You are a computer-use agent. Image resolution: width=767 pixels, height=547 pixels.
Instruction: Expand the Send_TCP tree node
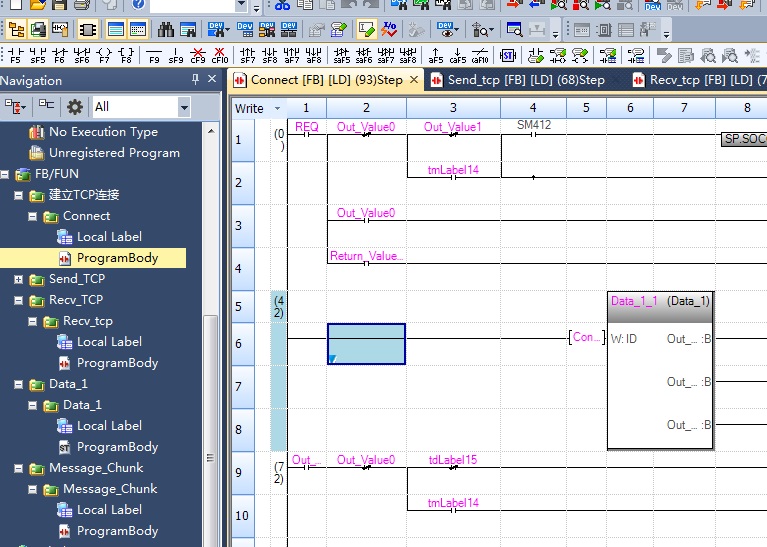[19, 279]
